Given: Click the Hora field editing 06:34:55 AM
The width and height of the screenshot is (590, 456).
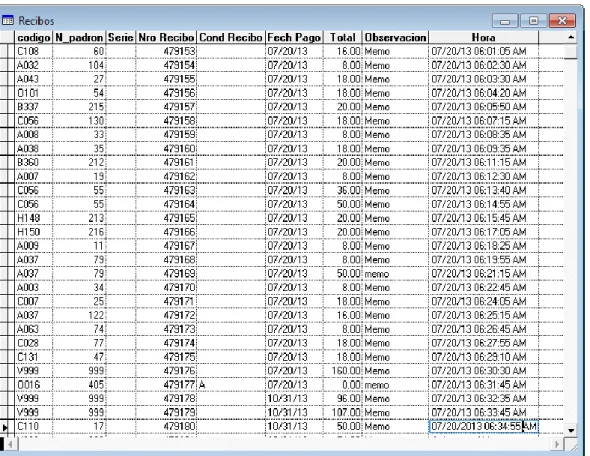Looking at the screenshot, I should click(484, 427).
